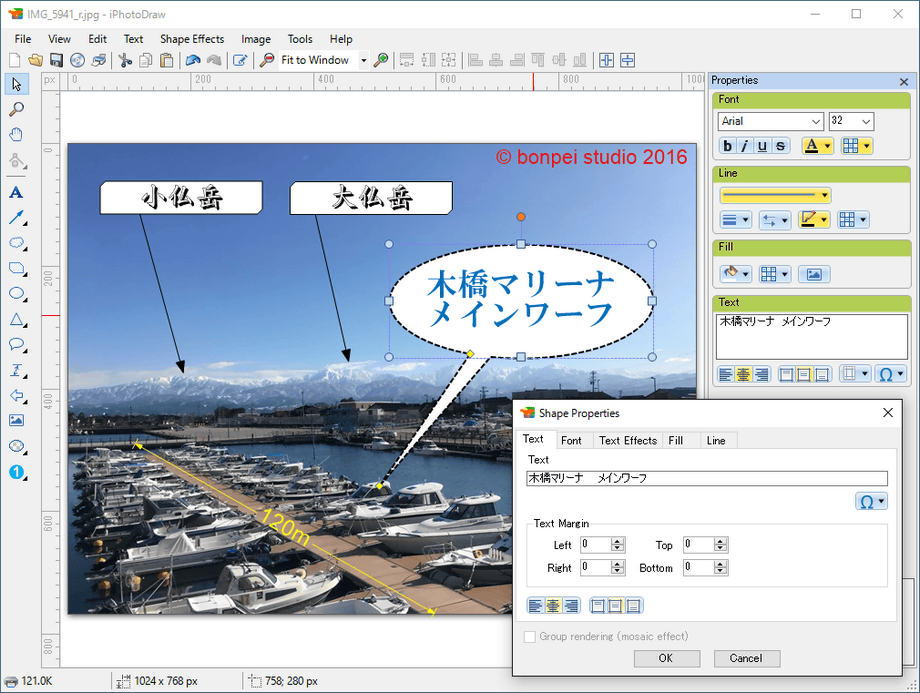Screen dimensions: 920x693
Task: Open the File menu
Action: (x=23, y=39)
